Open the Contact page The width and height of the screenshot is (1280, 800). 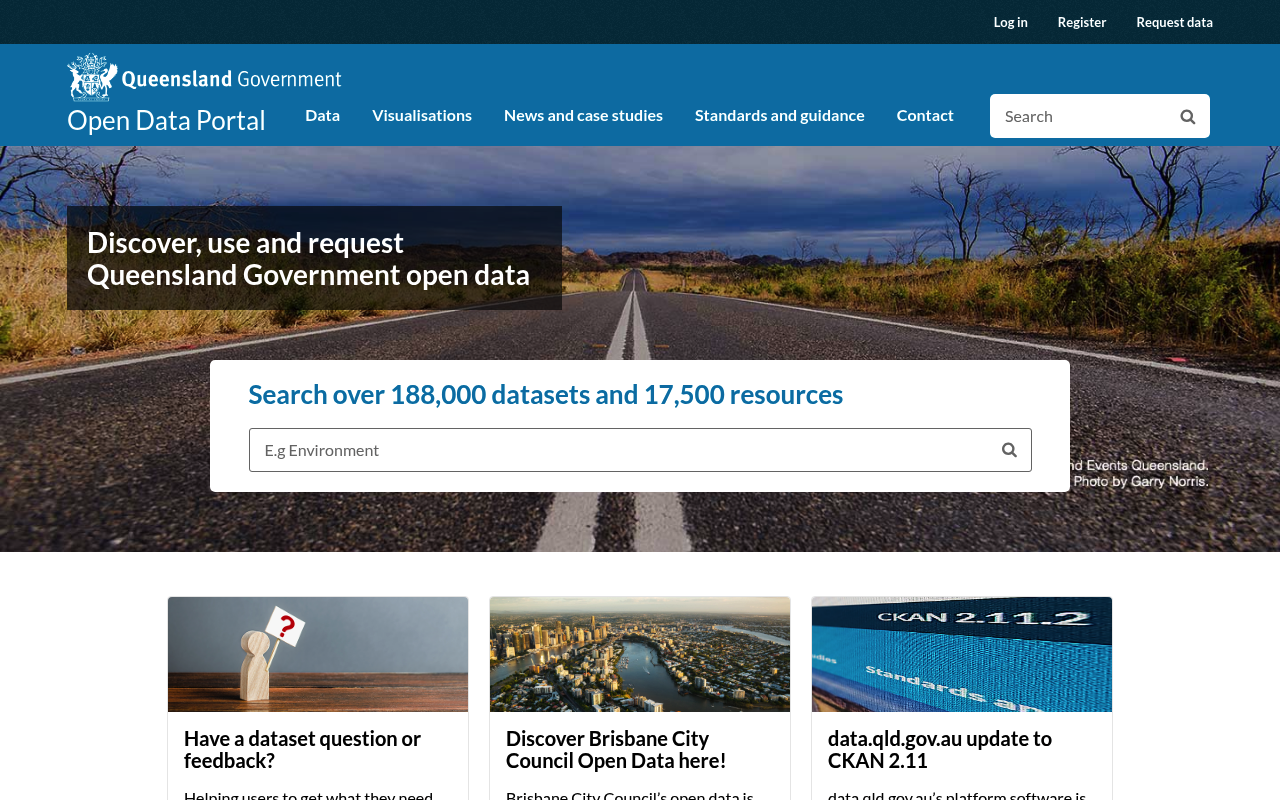pyautogui.click(x=925, y=115)
